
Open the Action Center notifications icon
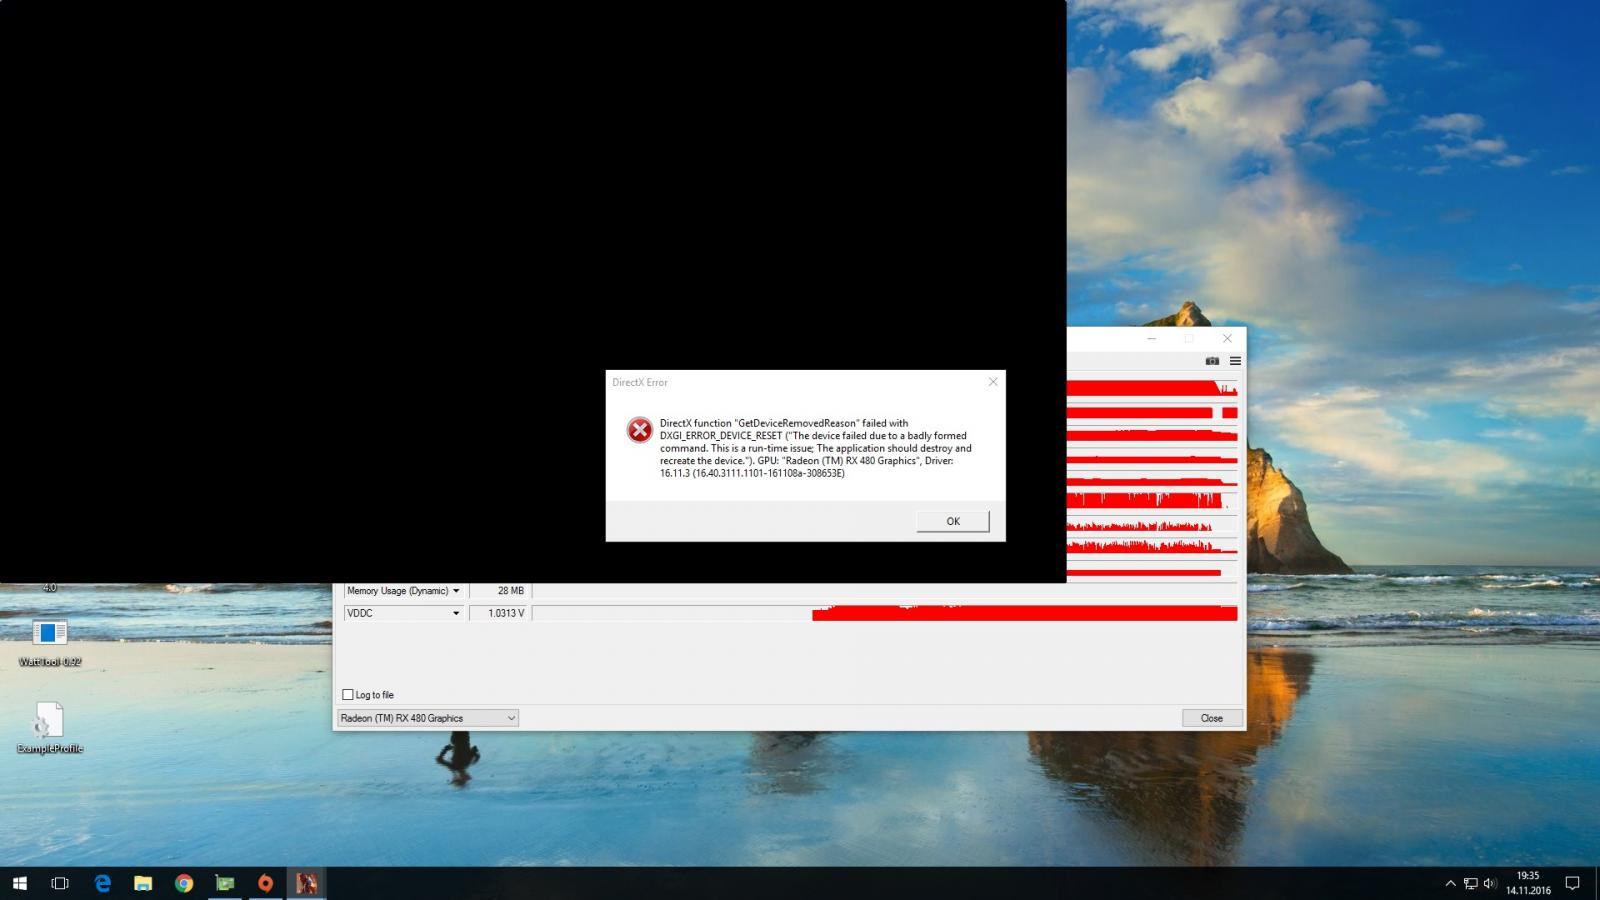1572,883
